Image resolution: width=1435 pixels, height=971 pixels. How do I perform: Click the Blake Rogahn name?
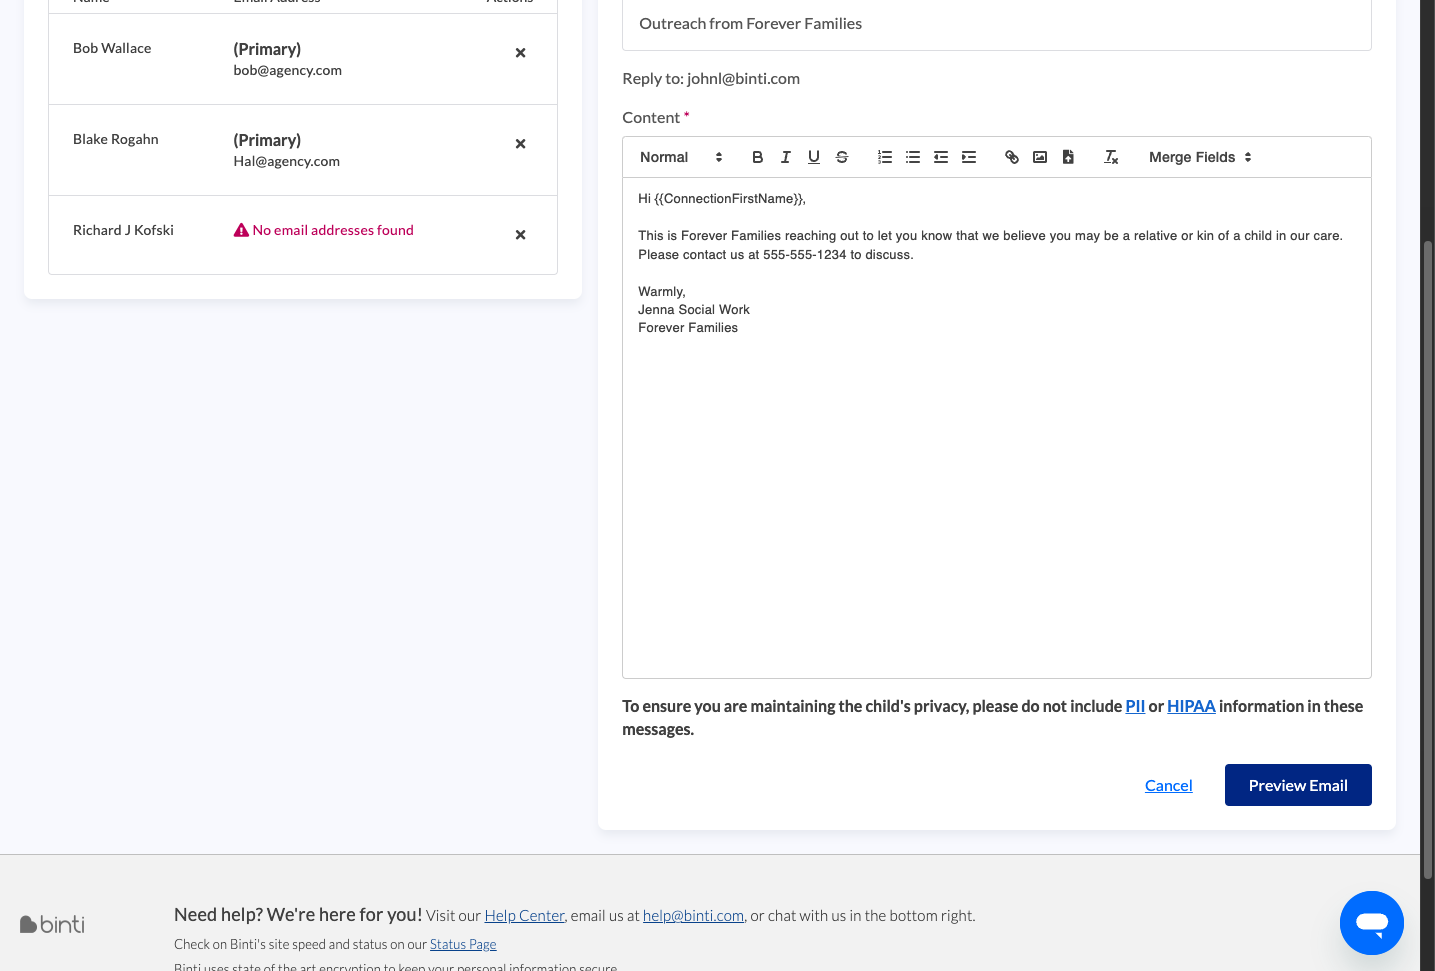point(116,139)
